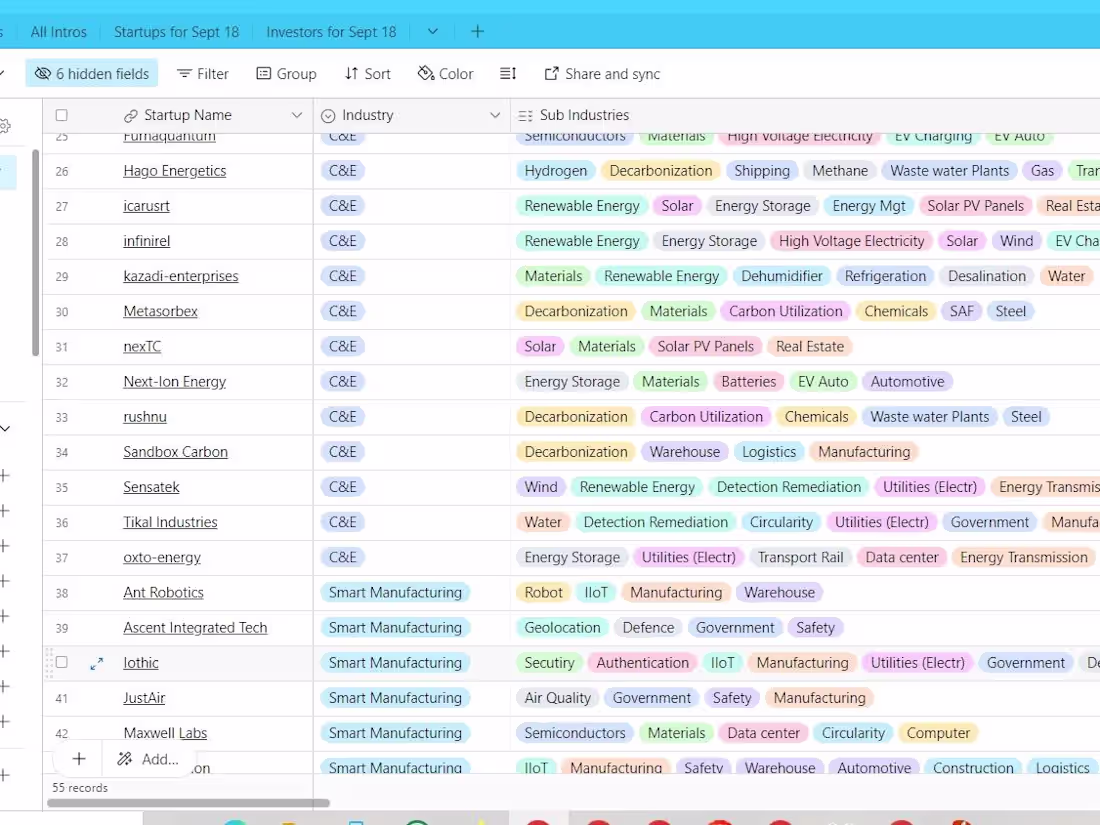Add a new table with plus icon

coord(477,32)
